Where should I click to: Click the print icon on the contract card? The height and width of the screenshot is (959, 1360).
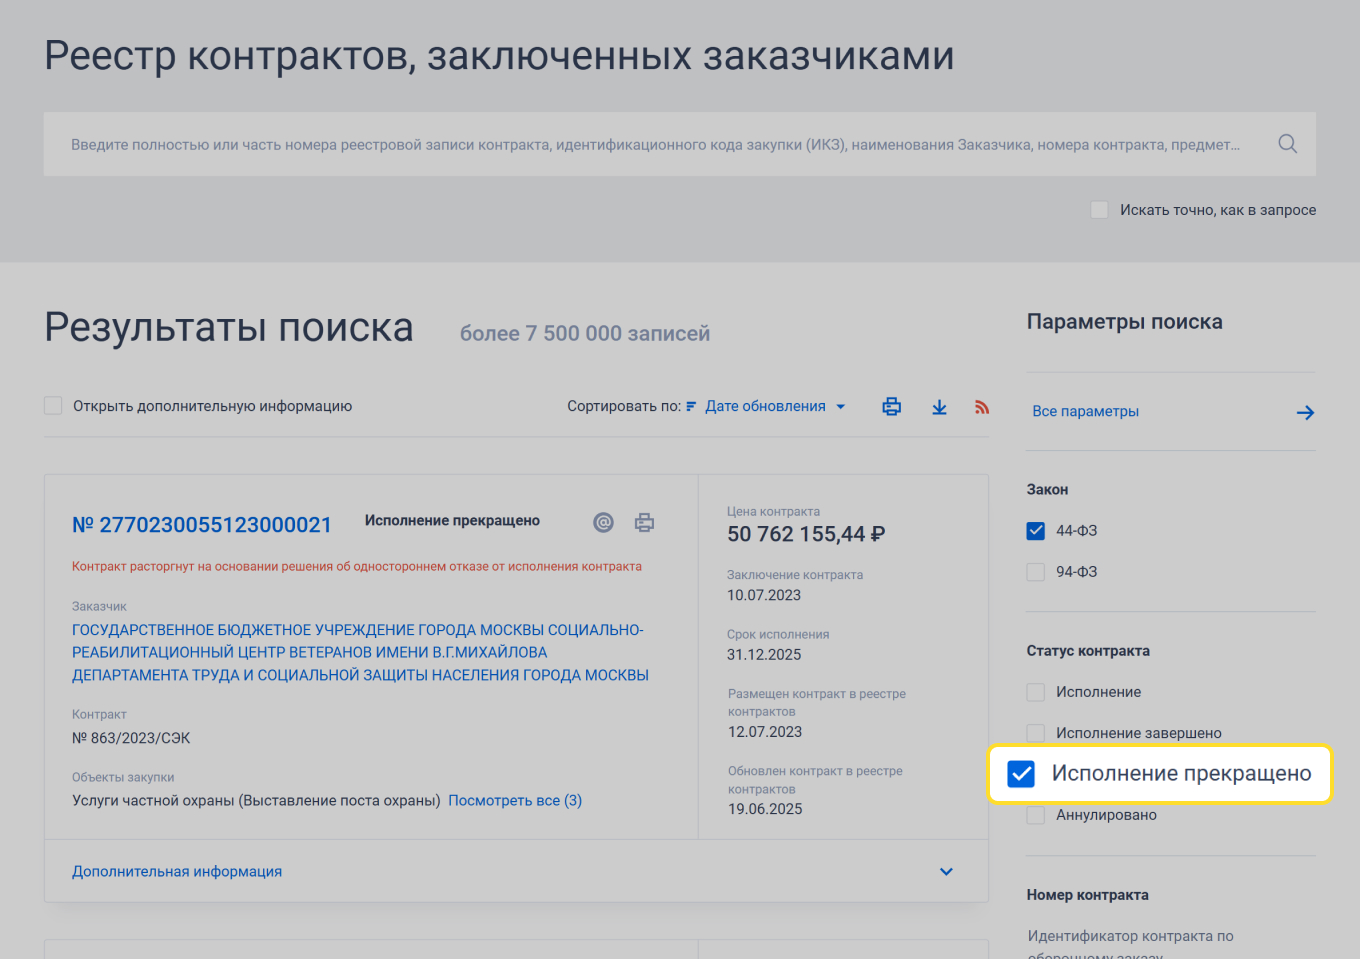644,522
